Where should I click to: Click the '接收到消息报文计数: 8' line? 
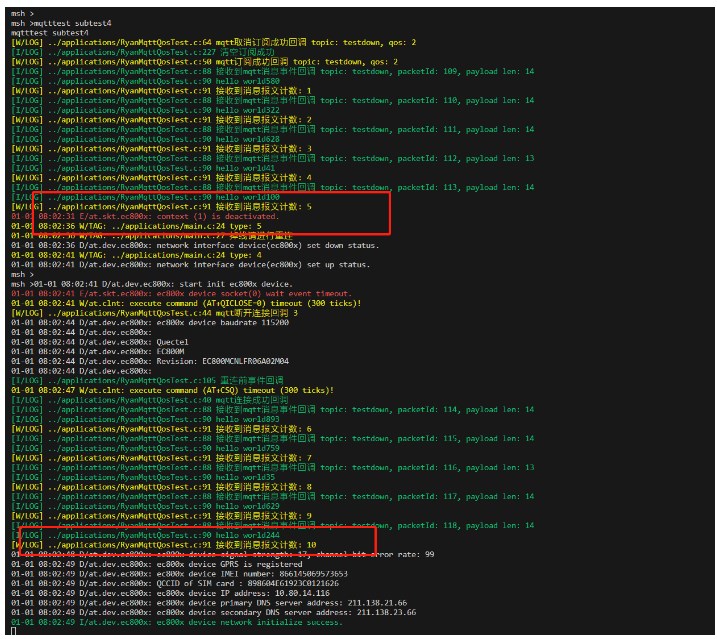coord(161,487)
